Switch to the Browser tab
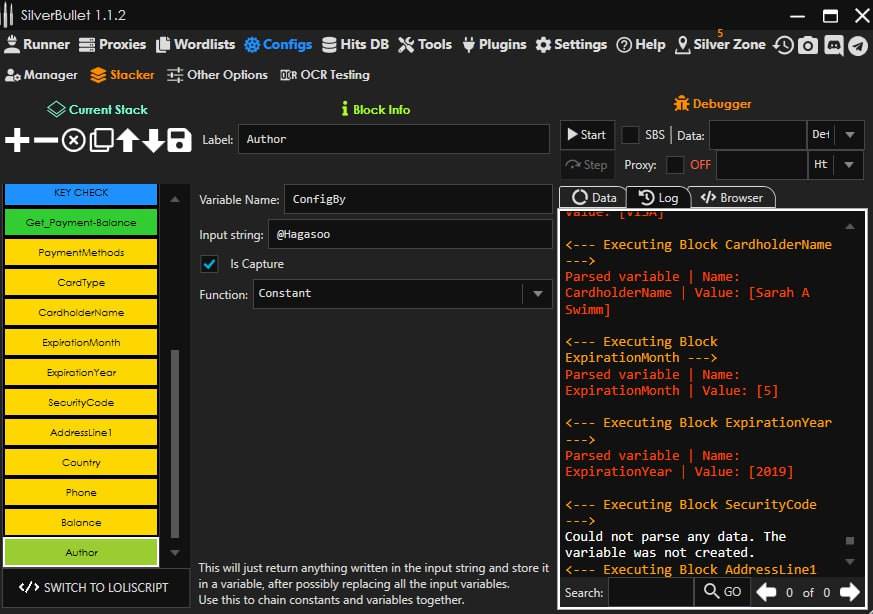This screenshot has width=873, height=614. [x=732, y=198]
